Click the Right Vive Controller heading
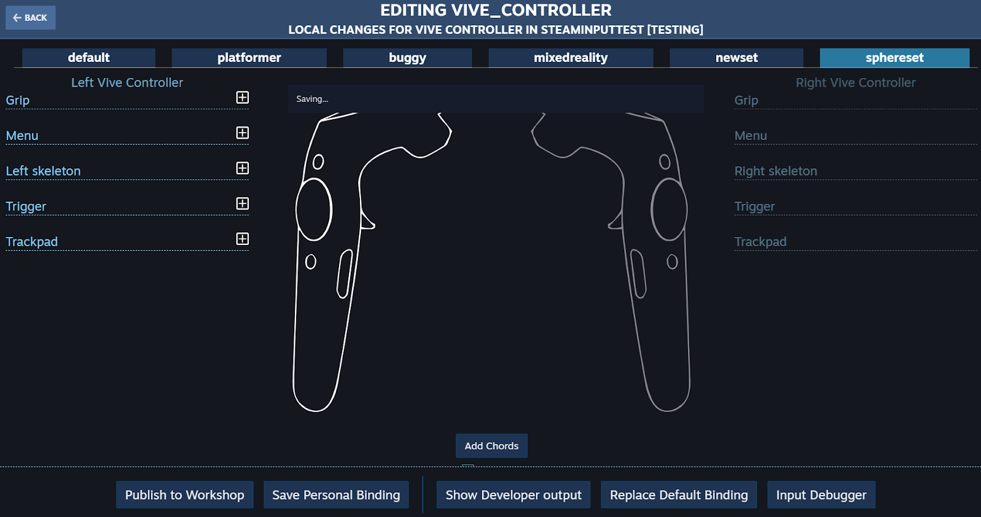 (x=855, y=83)
